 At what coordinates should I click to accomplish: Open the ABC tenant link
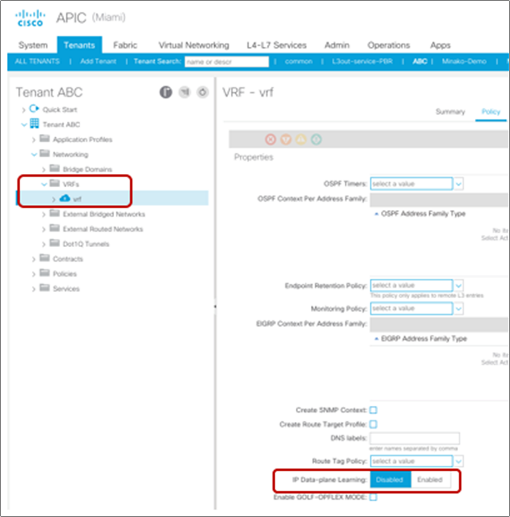tap(420, 61)
